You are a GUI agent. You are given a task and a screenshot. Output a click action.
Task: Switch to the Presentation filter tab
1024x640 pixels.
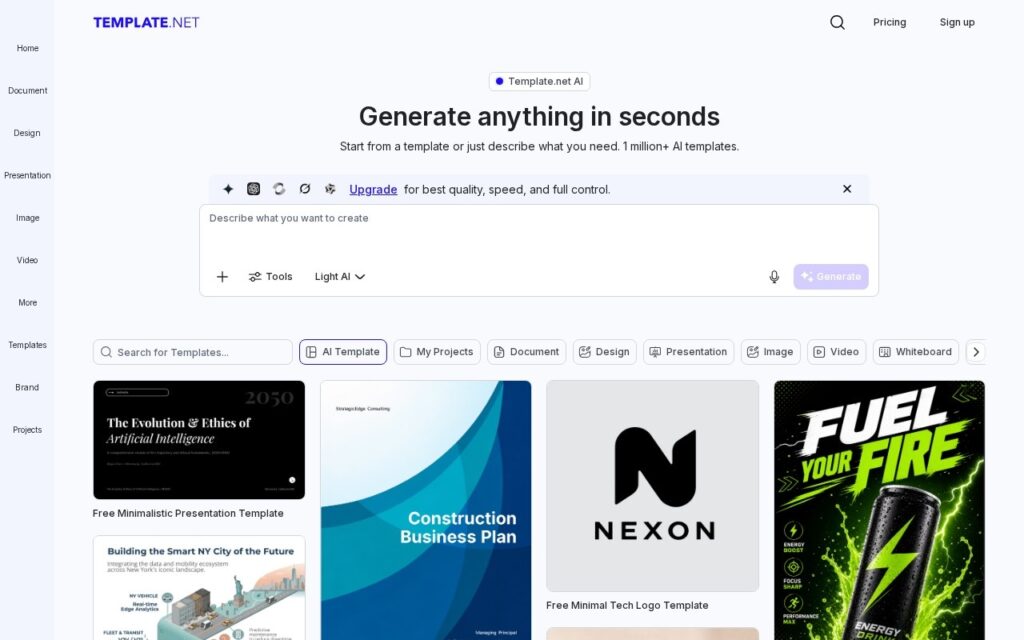(688, 352)
